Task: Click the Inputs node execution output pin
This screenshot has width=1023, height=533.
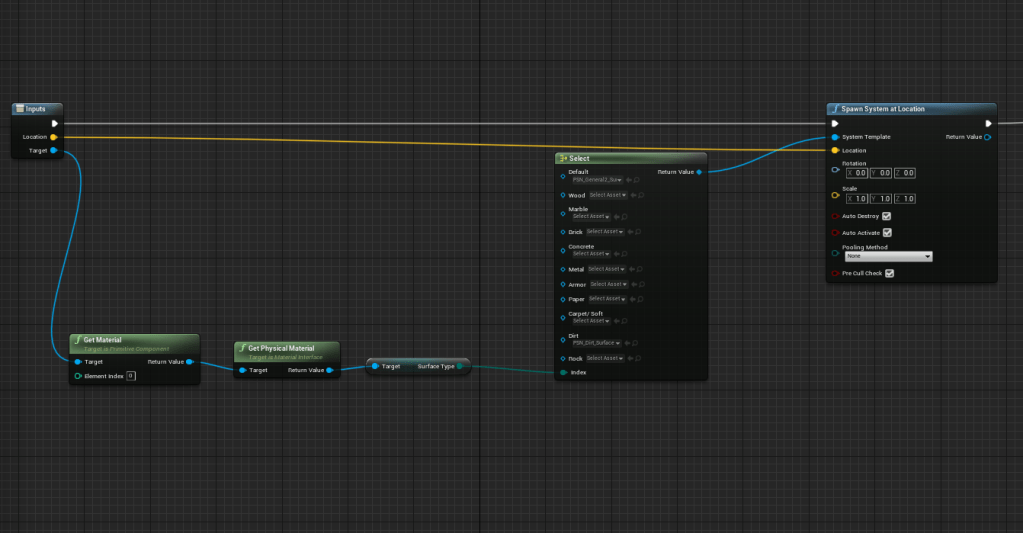Action: pyautogui.click(x=55, y=124)
